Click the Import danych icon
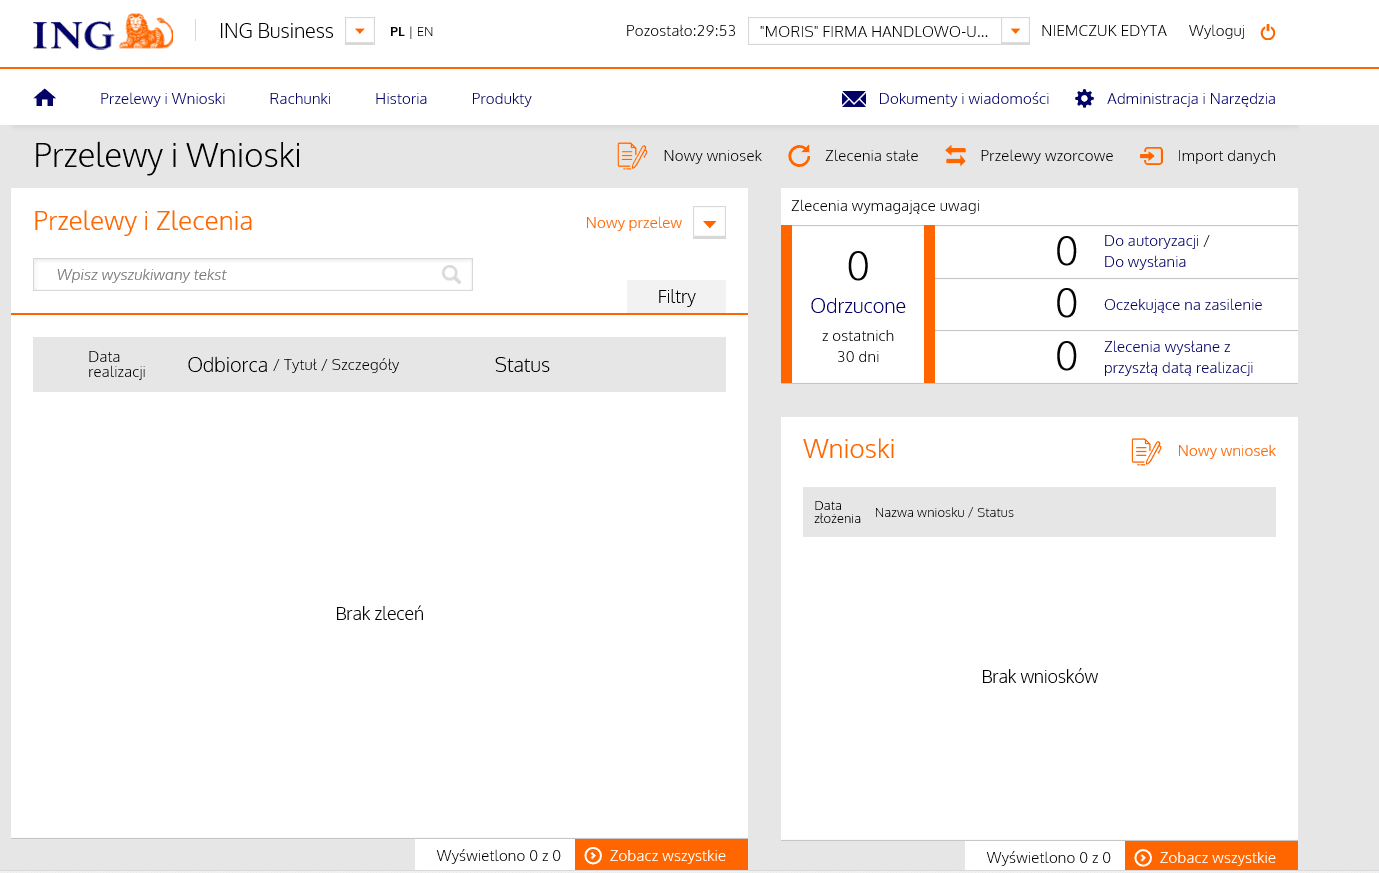The width and height of the screenshot is (1379, 873). coord(1151,156)
